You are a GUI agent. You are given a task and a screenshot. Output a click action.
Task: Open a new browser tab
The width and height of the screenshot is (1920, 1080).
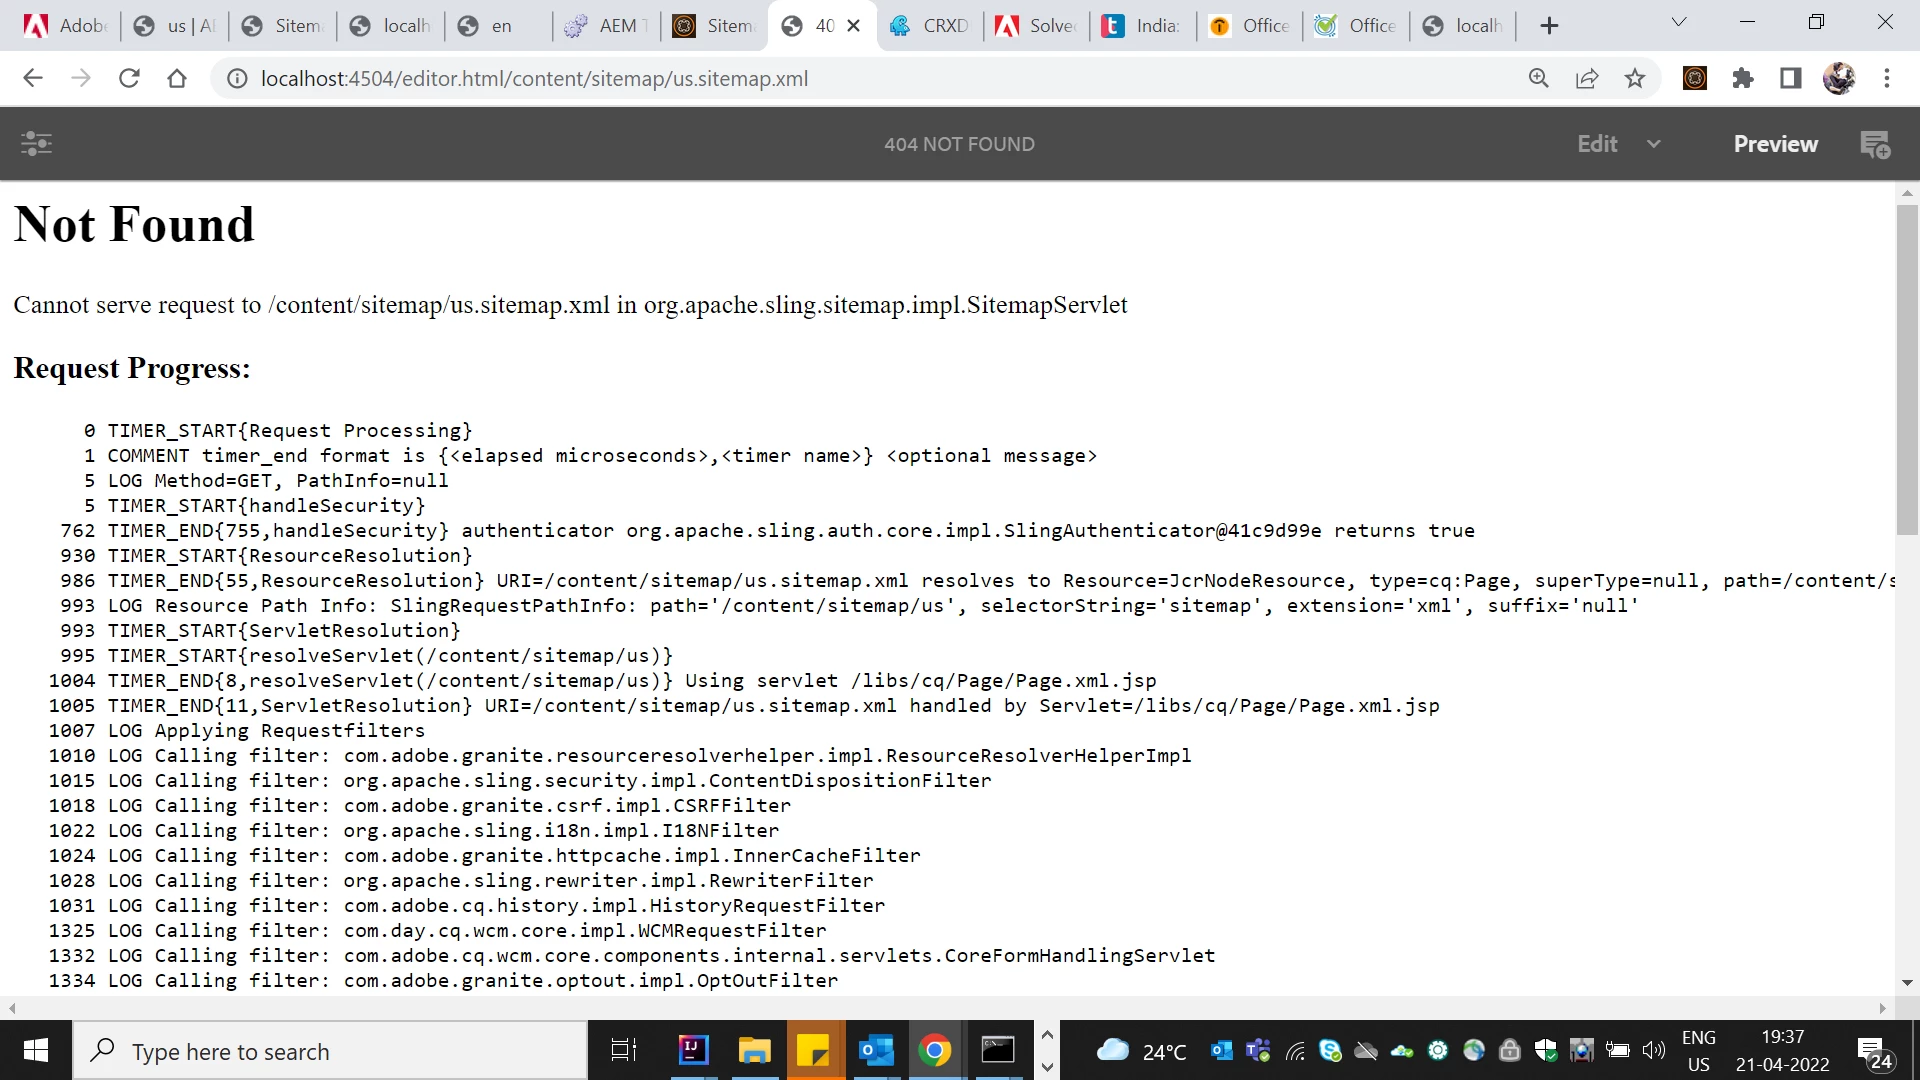[1549, 26]
